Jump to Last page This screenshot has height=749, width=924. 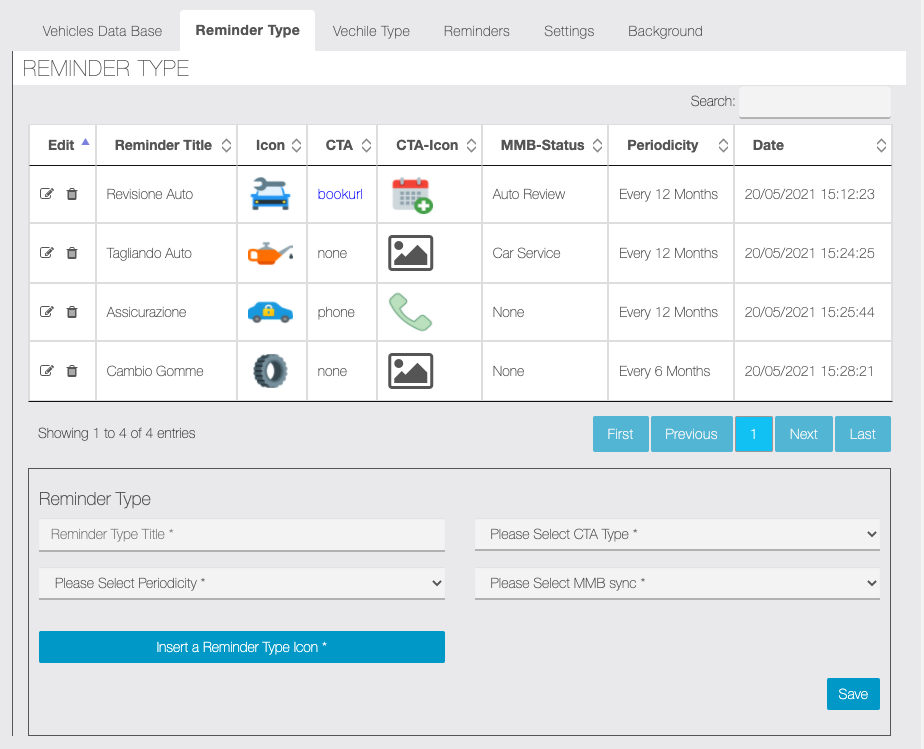[863, 434]
